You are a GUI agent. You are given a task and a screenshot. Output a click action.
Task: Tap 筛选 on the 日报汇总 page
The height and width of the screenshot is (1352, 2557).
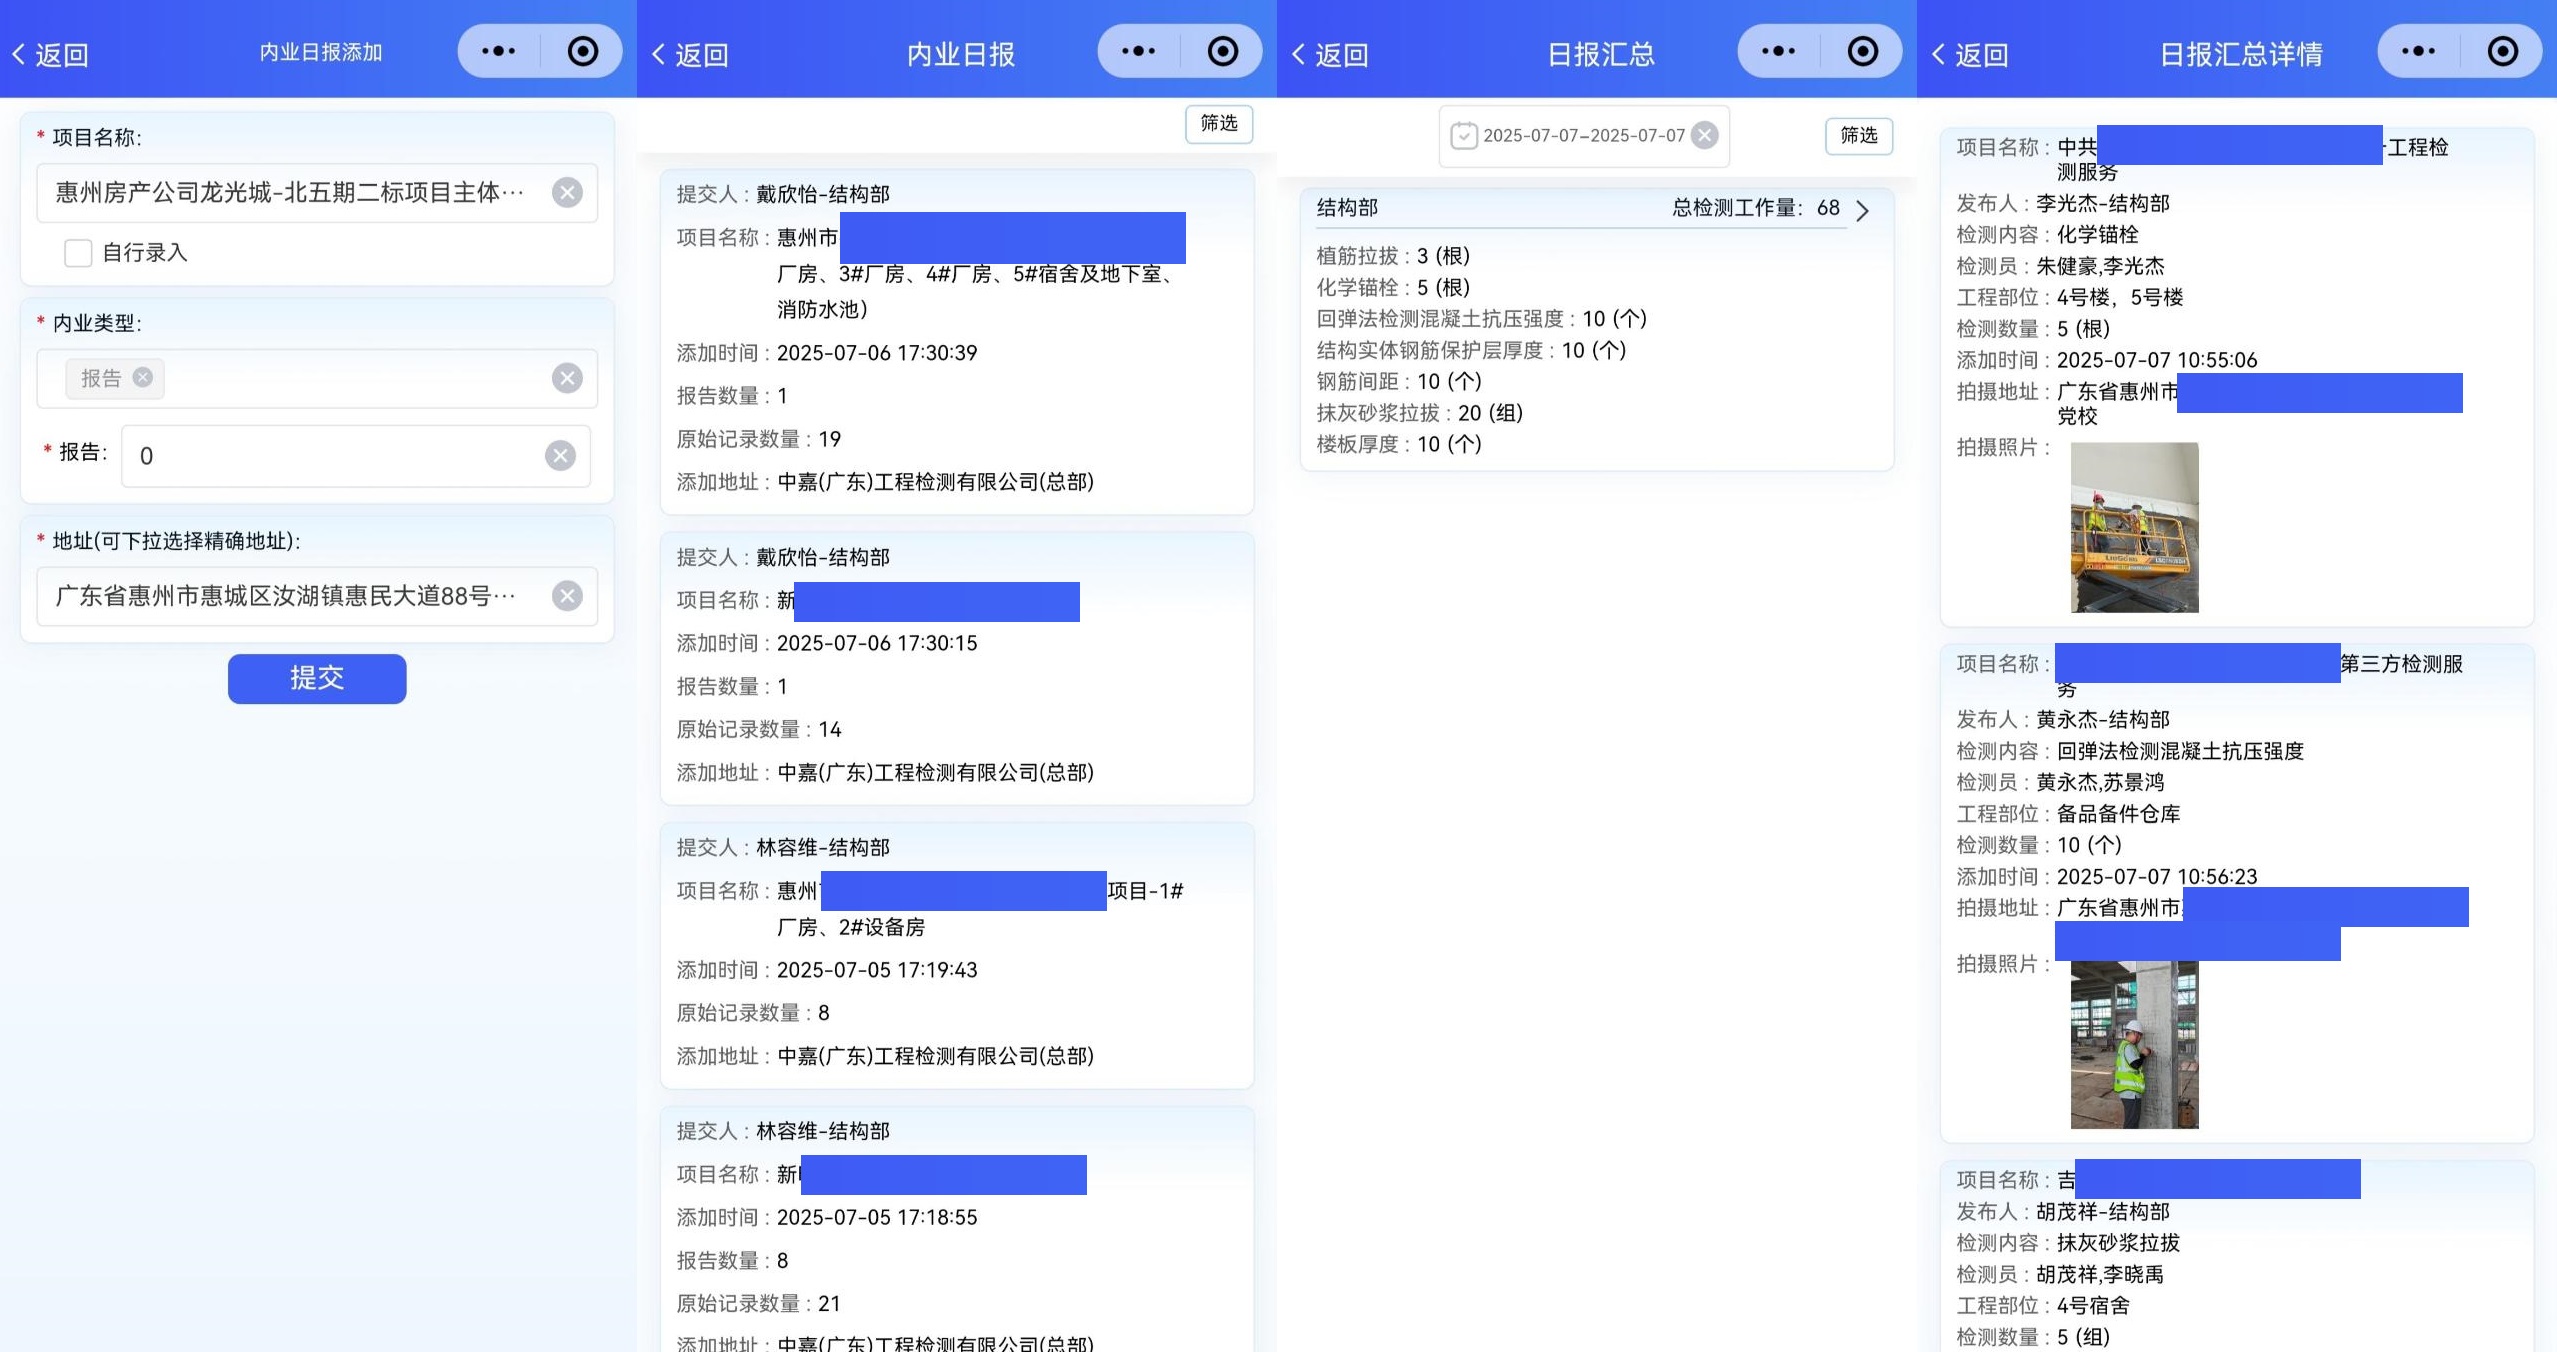pos(1859,136)
